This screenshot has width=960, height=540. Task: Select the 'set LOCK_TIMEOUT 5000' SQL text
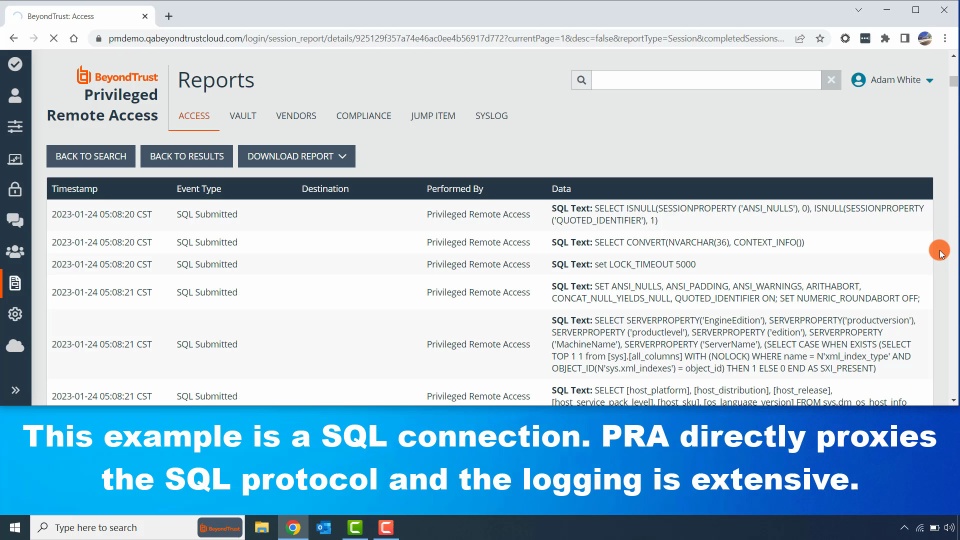point(645,264)
